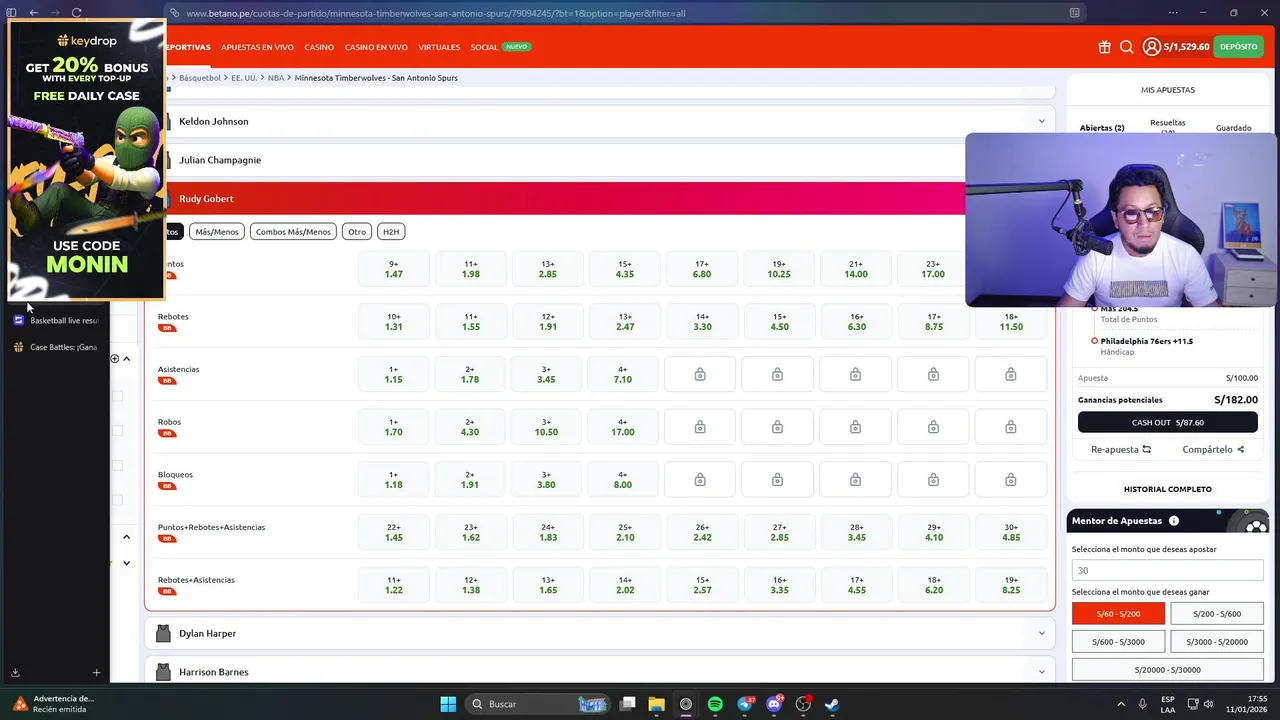
Task: Open the downloads icon in browser sidebar
Action: click(15, 673)
